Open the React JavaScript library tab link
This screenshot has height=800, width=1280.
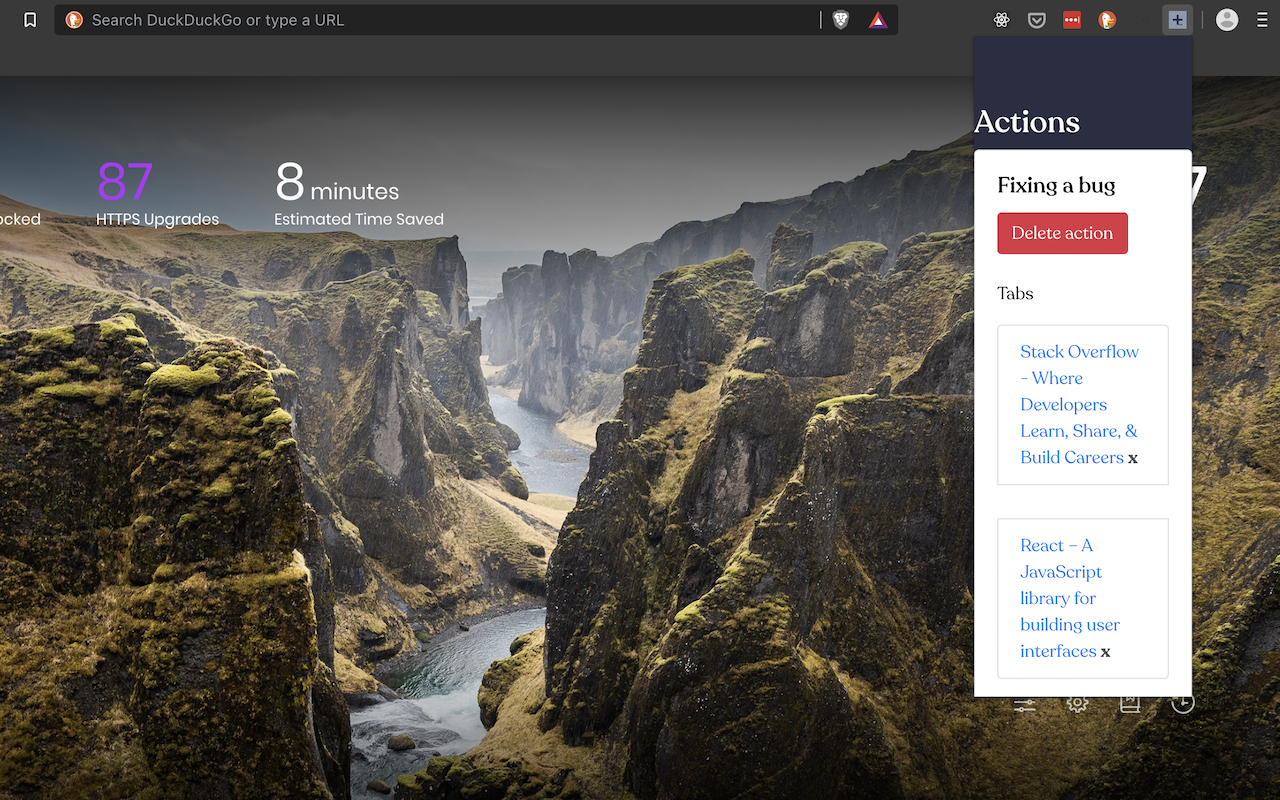1070,598
